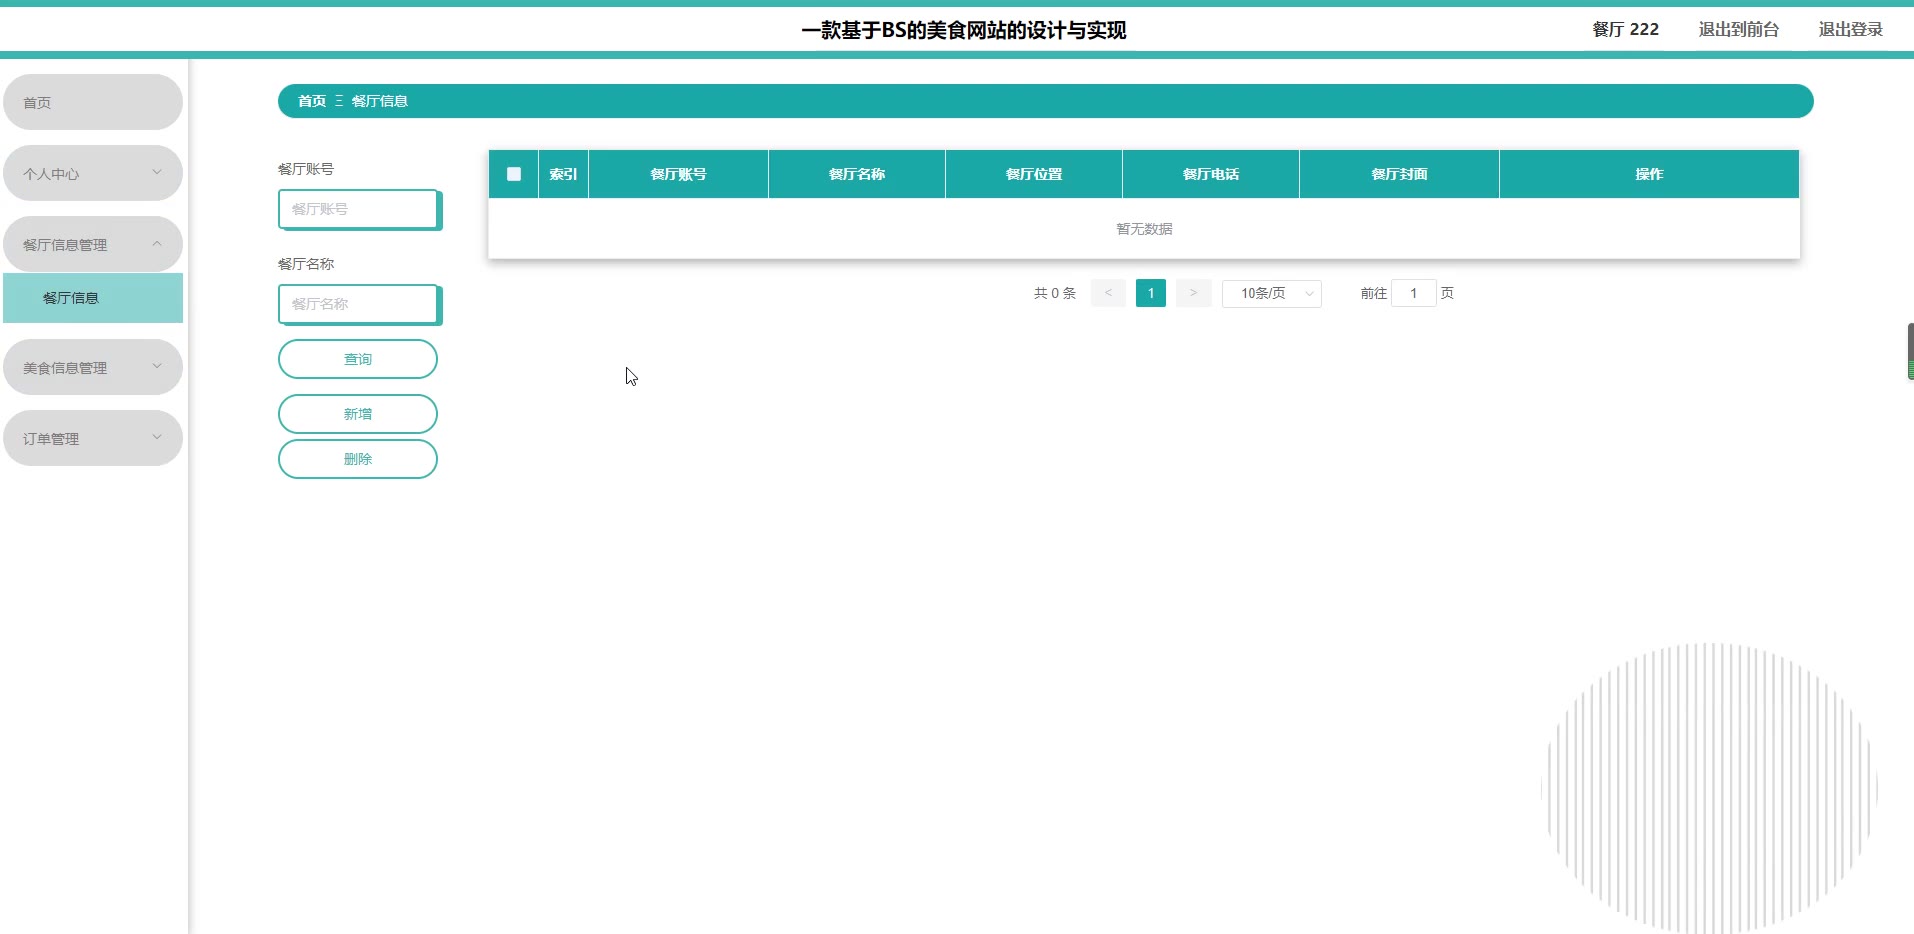Click the 餐厅信息 breadcrumb text
This screenshot has height=934, width=1914.
(380, 101)
